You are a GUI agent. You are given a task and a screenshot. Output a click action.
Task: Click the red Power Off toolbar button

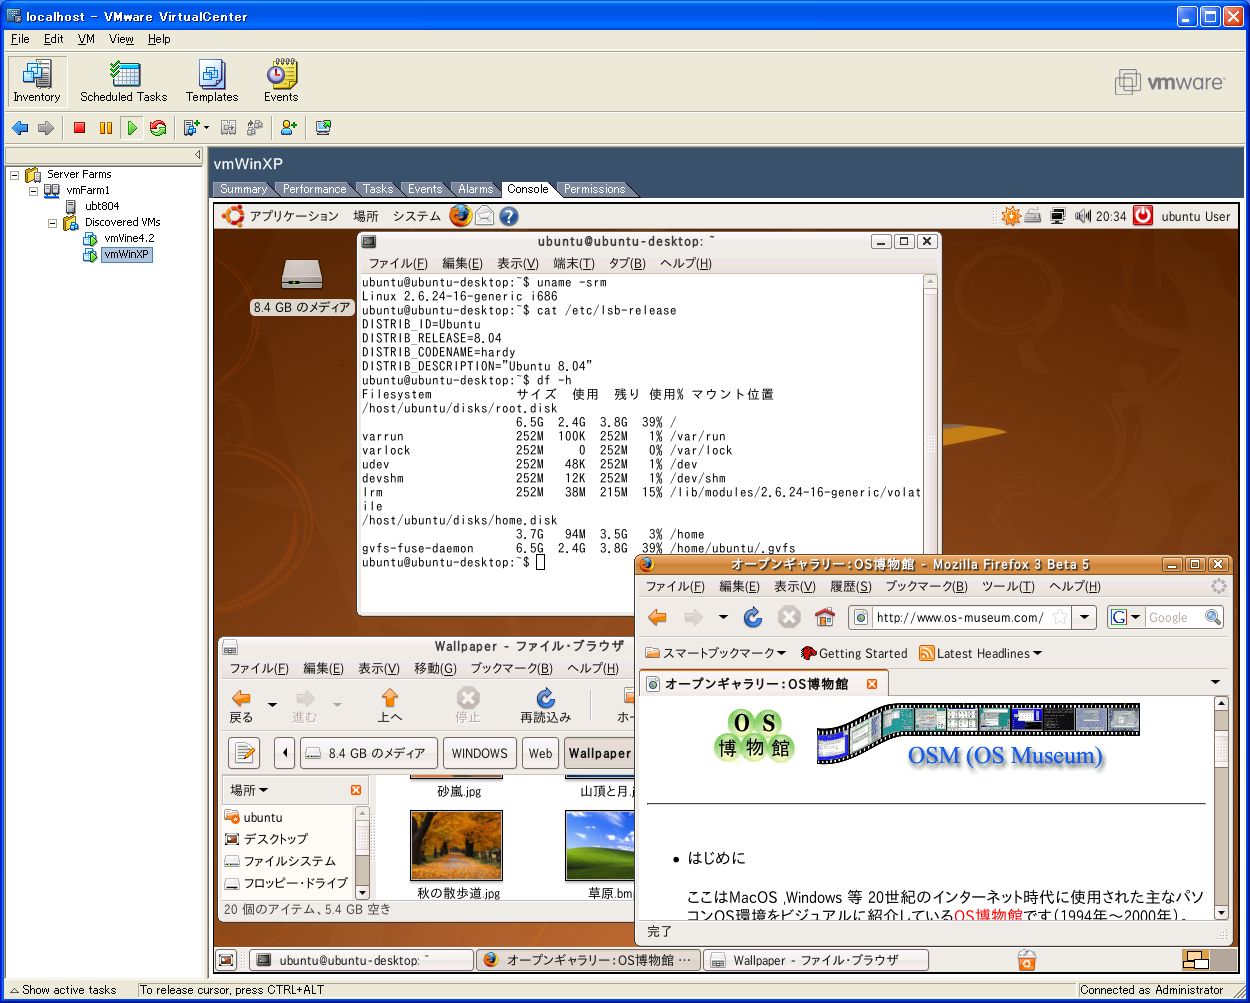coord(79,128)
